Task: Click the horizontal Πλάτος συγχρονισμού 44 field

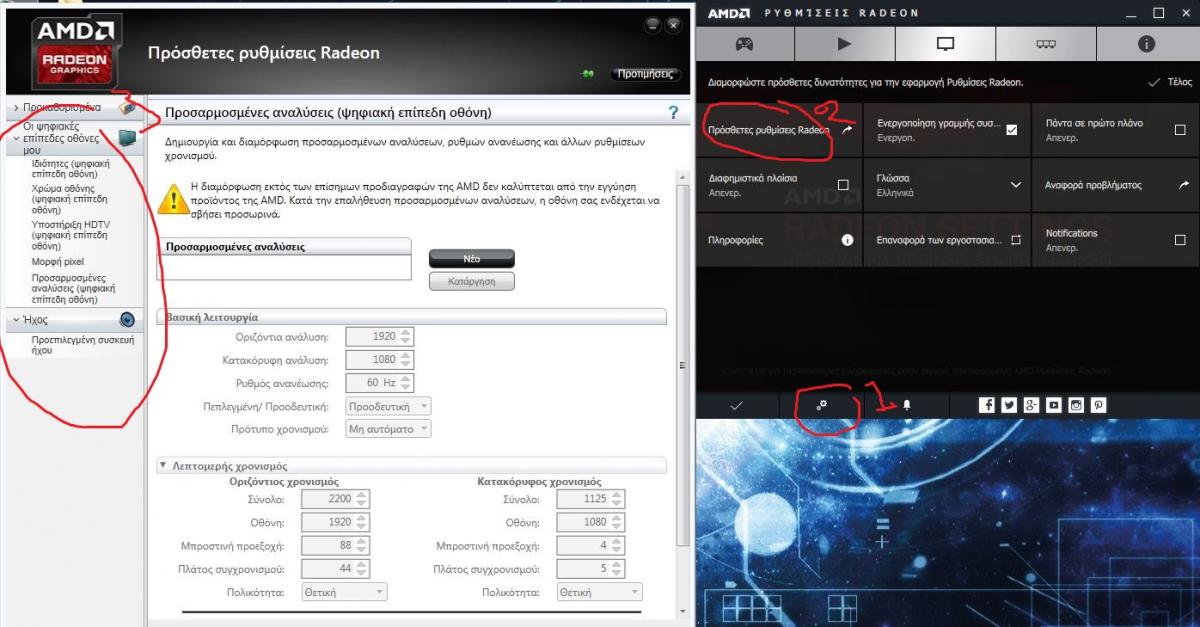Action: tap(335, 568)
